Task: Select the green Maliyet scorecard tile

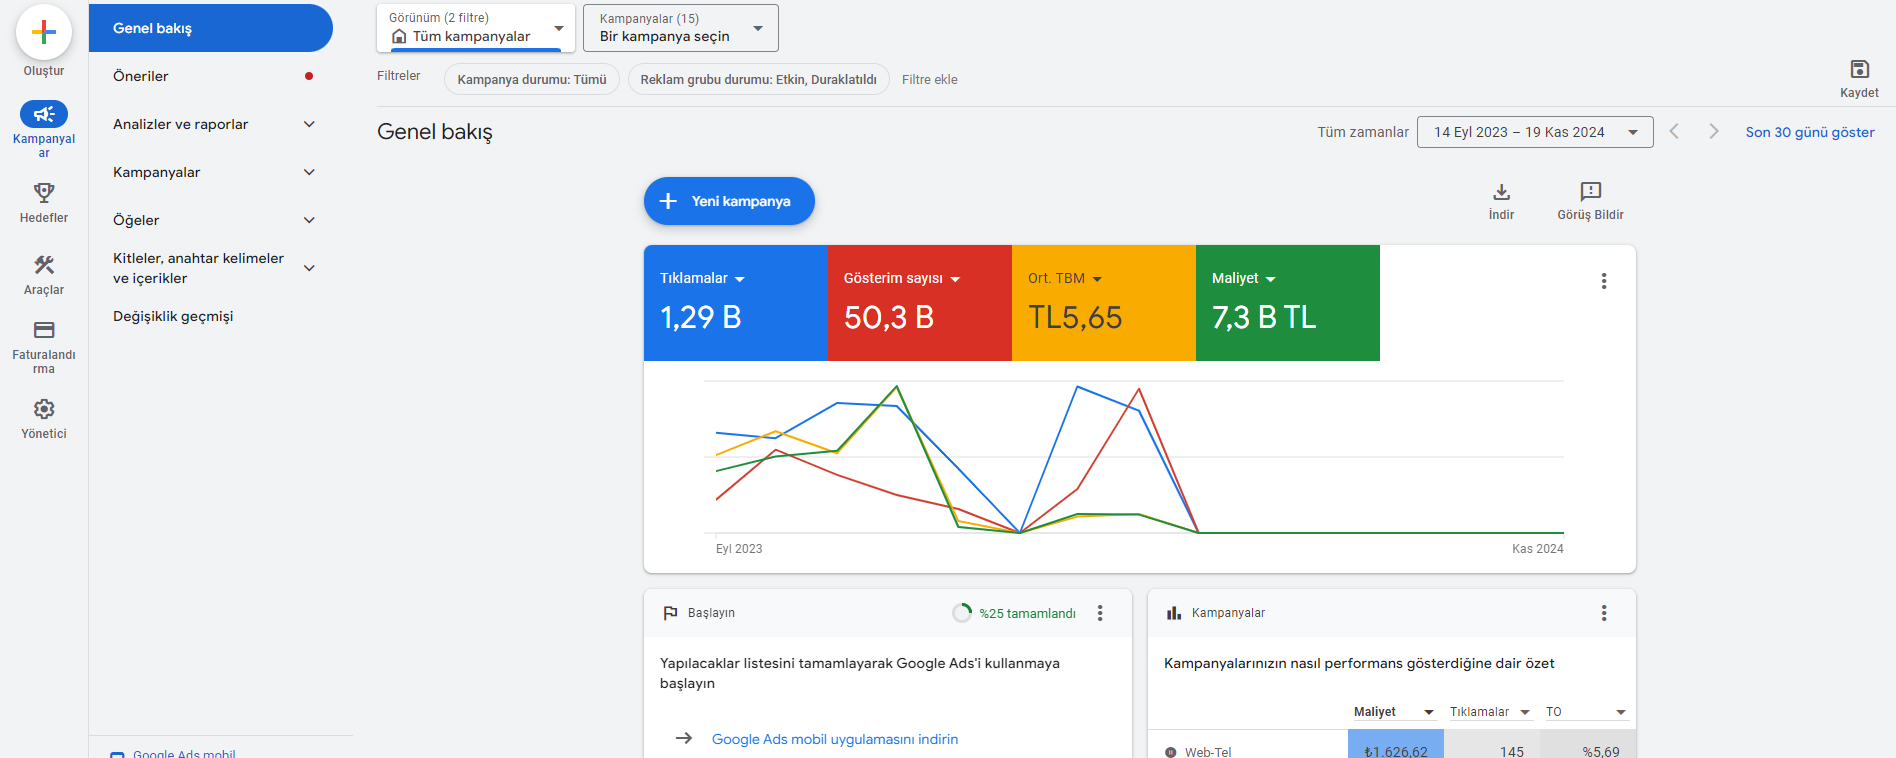Action: coord(1288,303)
